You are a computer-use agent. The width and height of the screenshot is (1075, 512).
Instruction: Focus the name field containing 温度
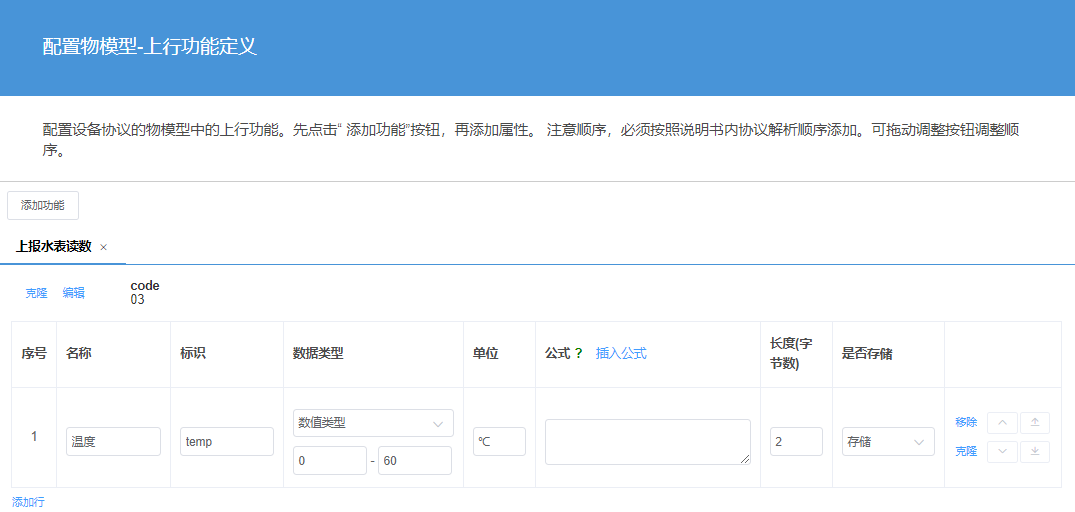point(113,441)
